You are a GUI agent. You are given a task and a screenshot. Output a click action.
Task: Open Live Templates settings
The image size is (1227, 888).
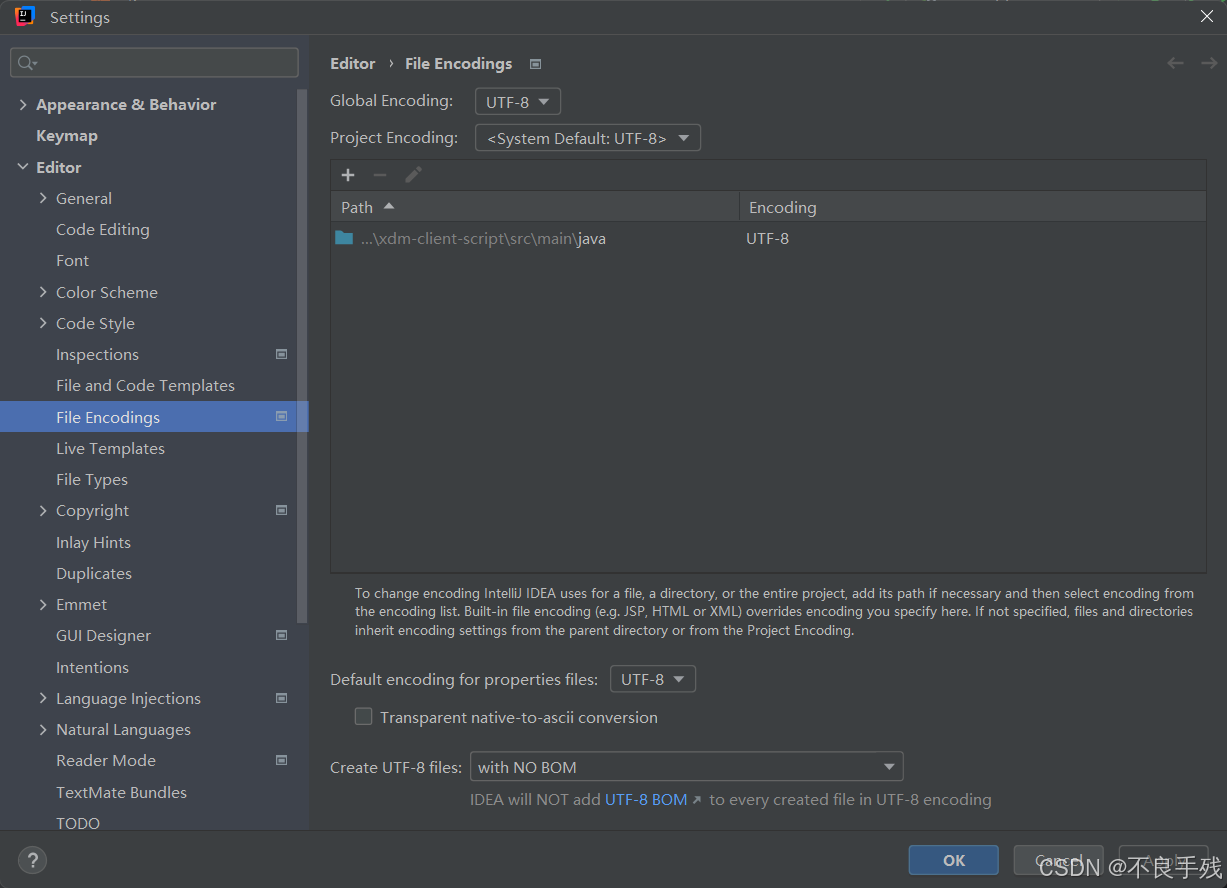tap(110, 448)
